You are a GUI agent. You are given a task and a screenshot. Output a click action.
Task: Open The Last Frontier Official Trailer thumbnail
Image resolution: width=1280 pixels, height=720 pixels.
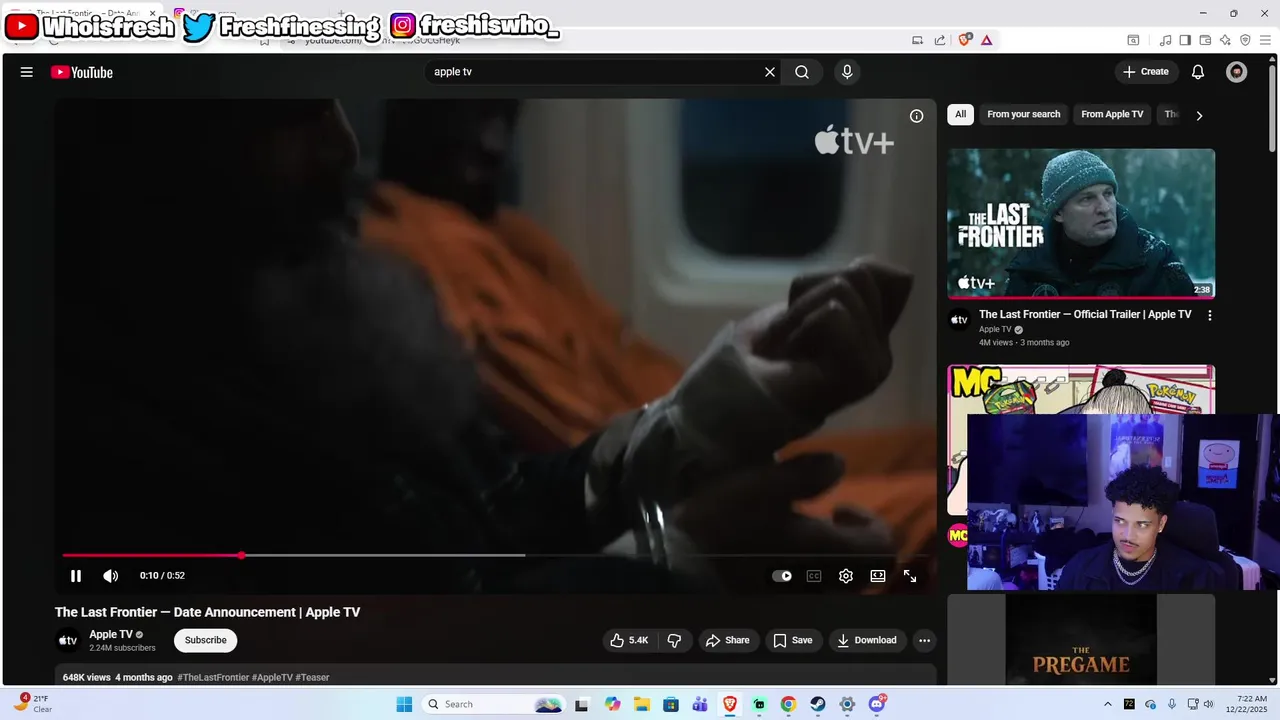(x=1081, y=223)
